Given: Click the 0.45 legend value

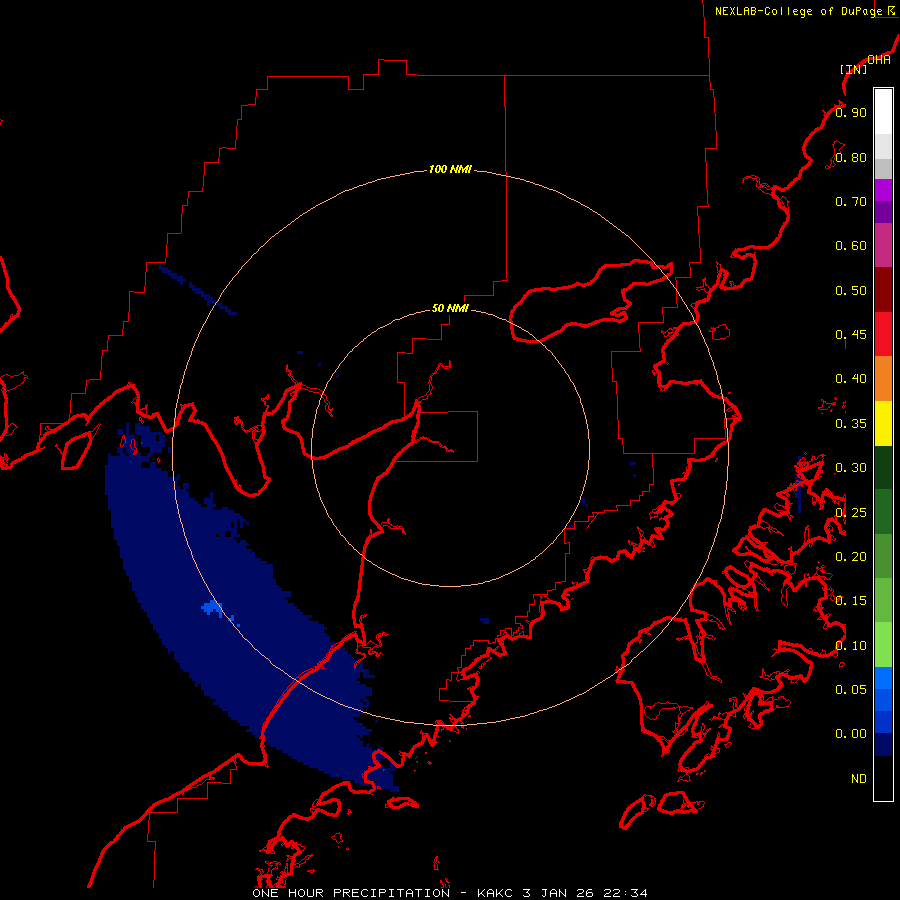Looking at the screenshot, I should tap(851, 335).
